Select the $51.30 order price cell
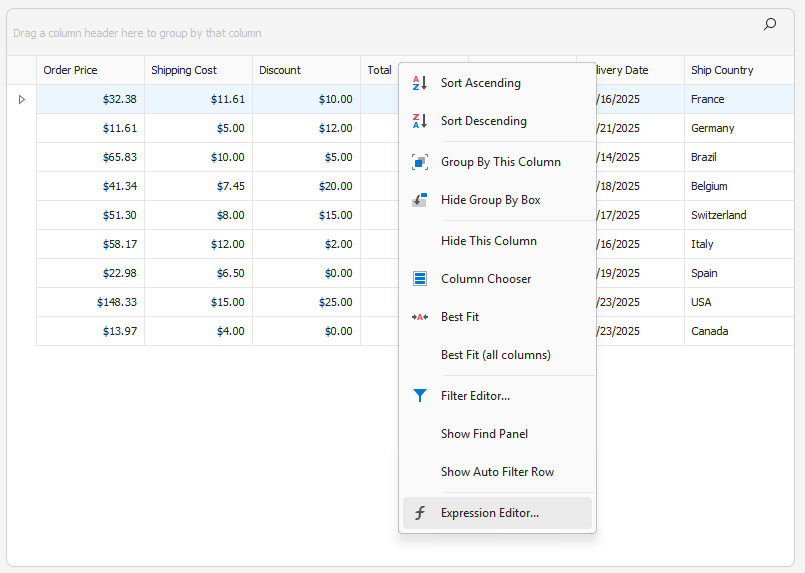 90,215
